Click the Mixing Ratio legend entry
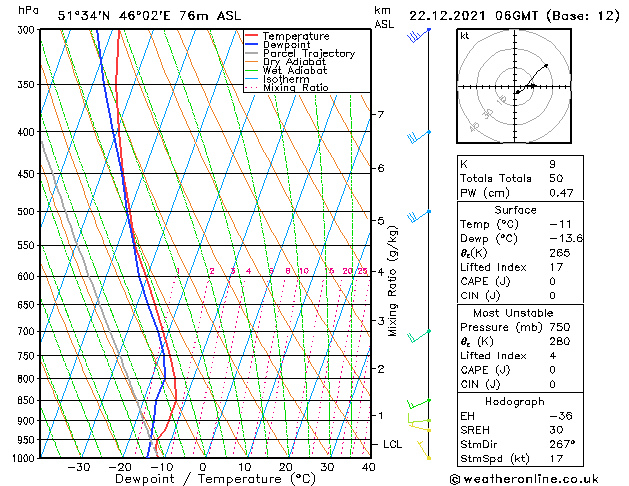This screenshot has width=629, height=486. (295, 88)
